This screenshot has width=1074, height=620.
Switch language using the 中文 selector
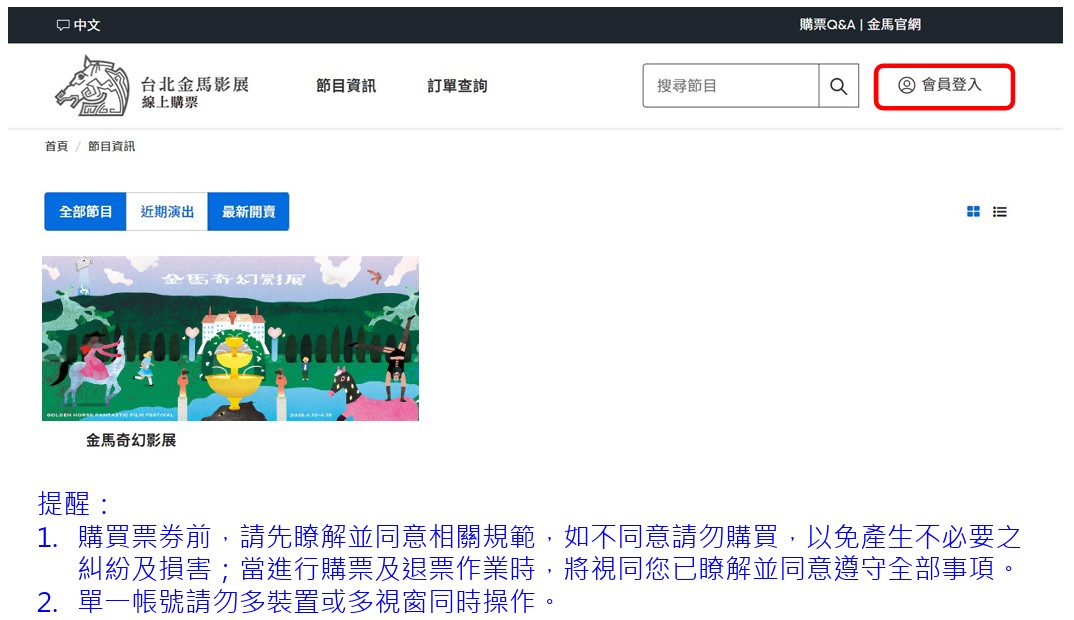[x=87, y=25]
